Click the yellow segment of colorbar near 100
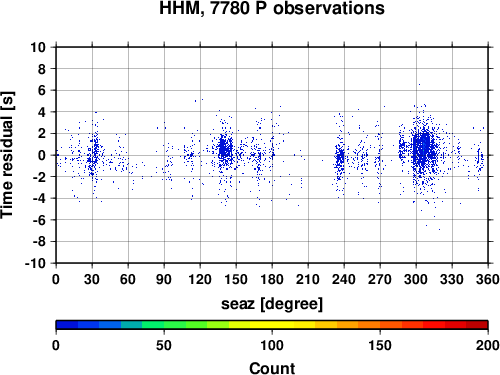The image size is (500, 375). click(272, 325)
